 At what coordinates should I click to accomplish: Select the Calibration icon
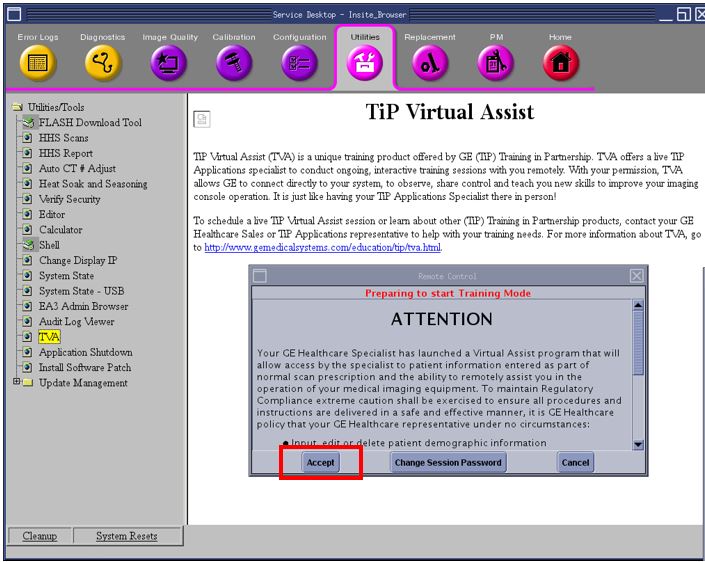(x=234, y=64)
